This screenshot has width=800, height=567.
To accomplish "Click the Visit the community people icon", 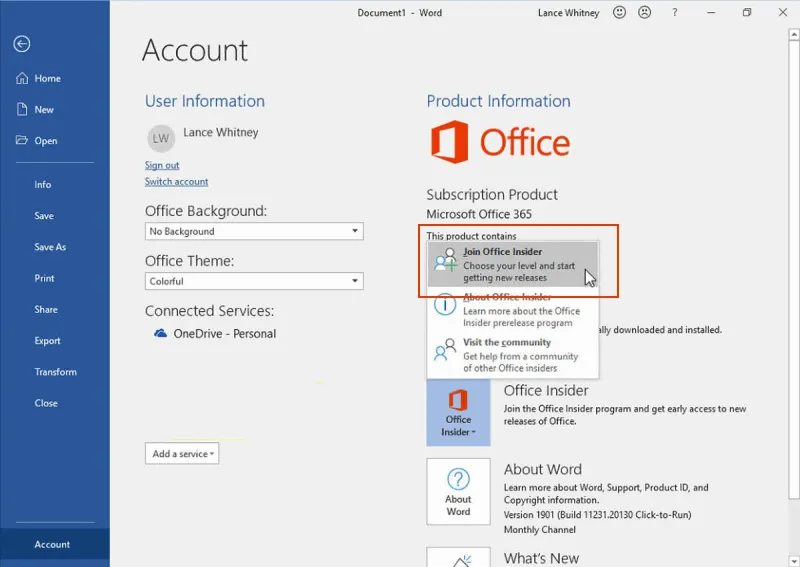I will tap(445, 350).
